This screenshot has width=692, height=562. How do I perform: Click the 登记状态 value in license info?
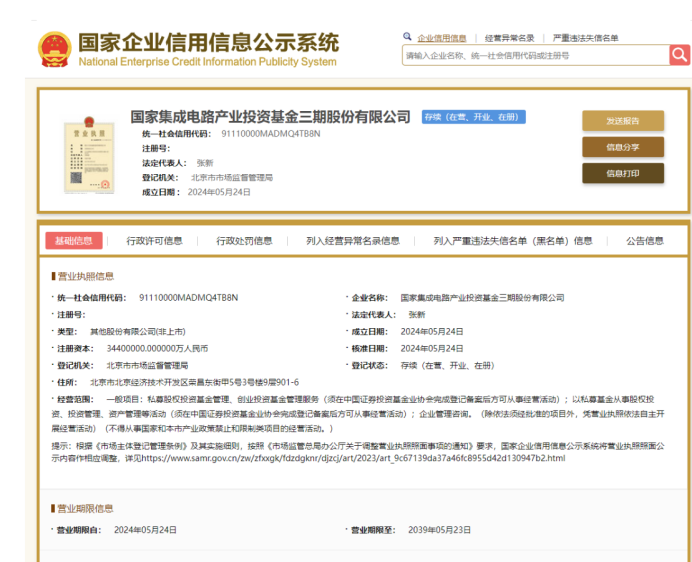[x=447, y=366]
